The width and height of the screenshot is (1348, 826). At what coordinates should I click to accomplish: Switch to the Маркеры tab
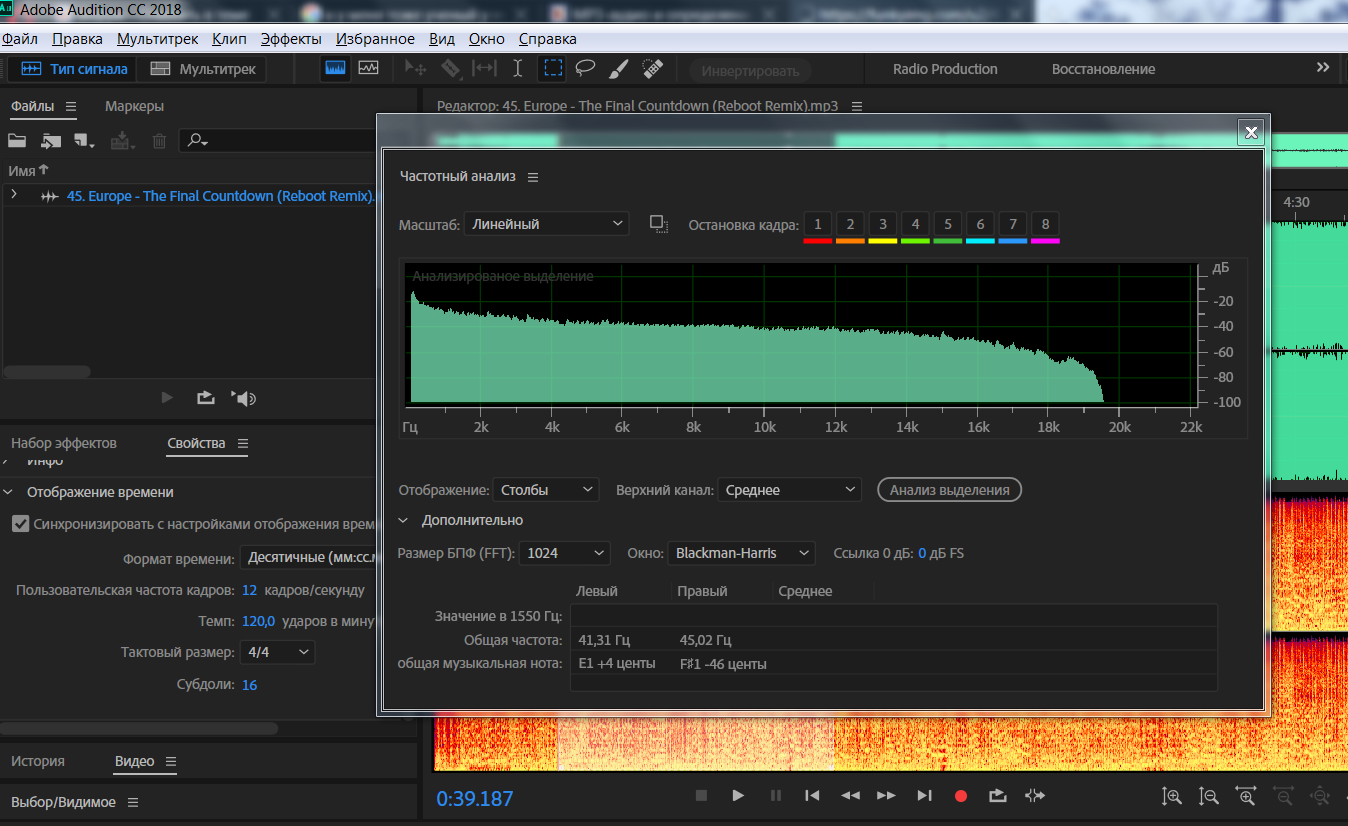tap(134, 106)
